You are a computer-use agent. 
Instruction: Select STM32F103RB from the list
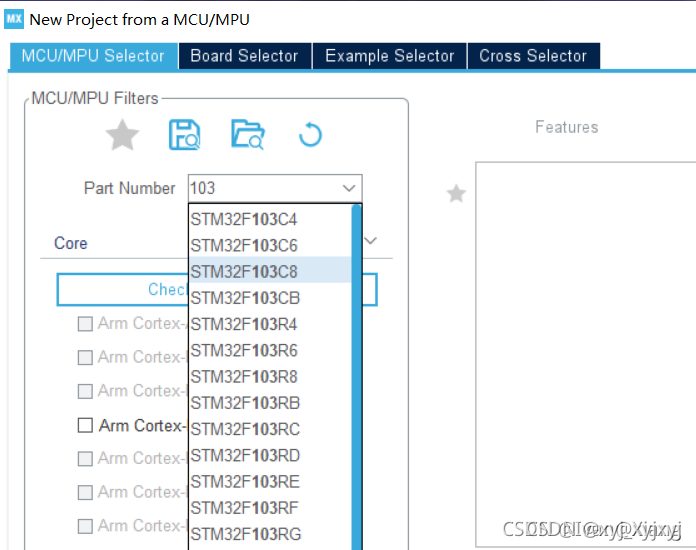pyautogui.click(x=270, y=403)
